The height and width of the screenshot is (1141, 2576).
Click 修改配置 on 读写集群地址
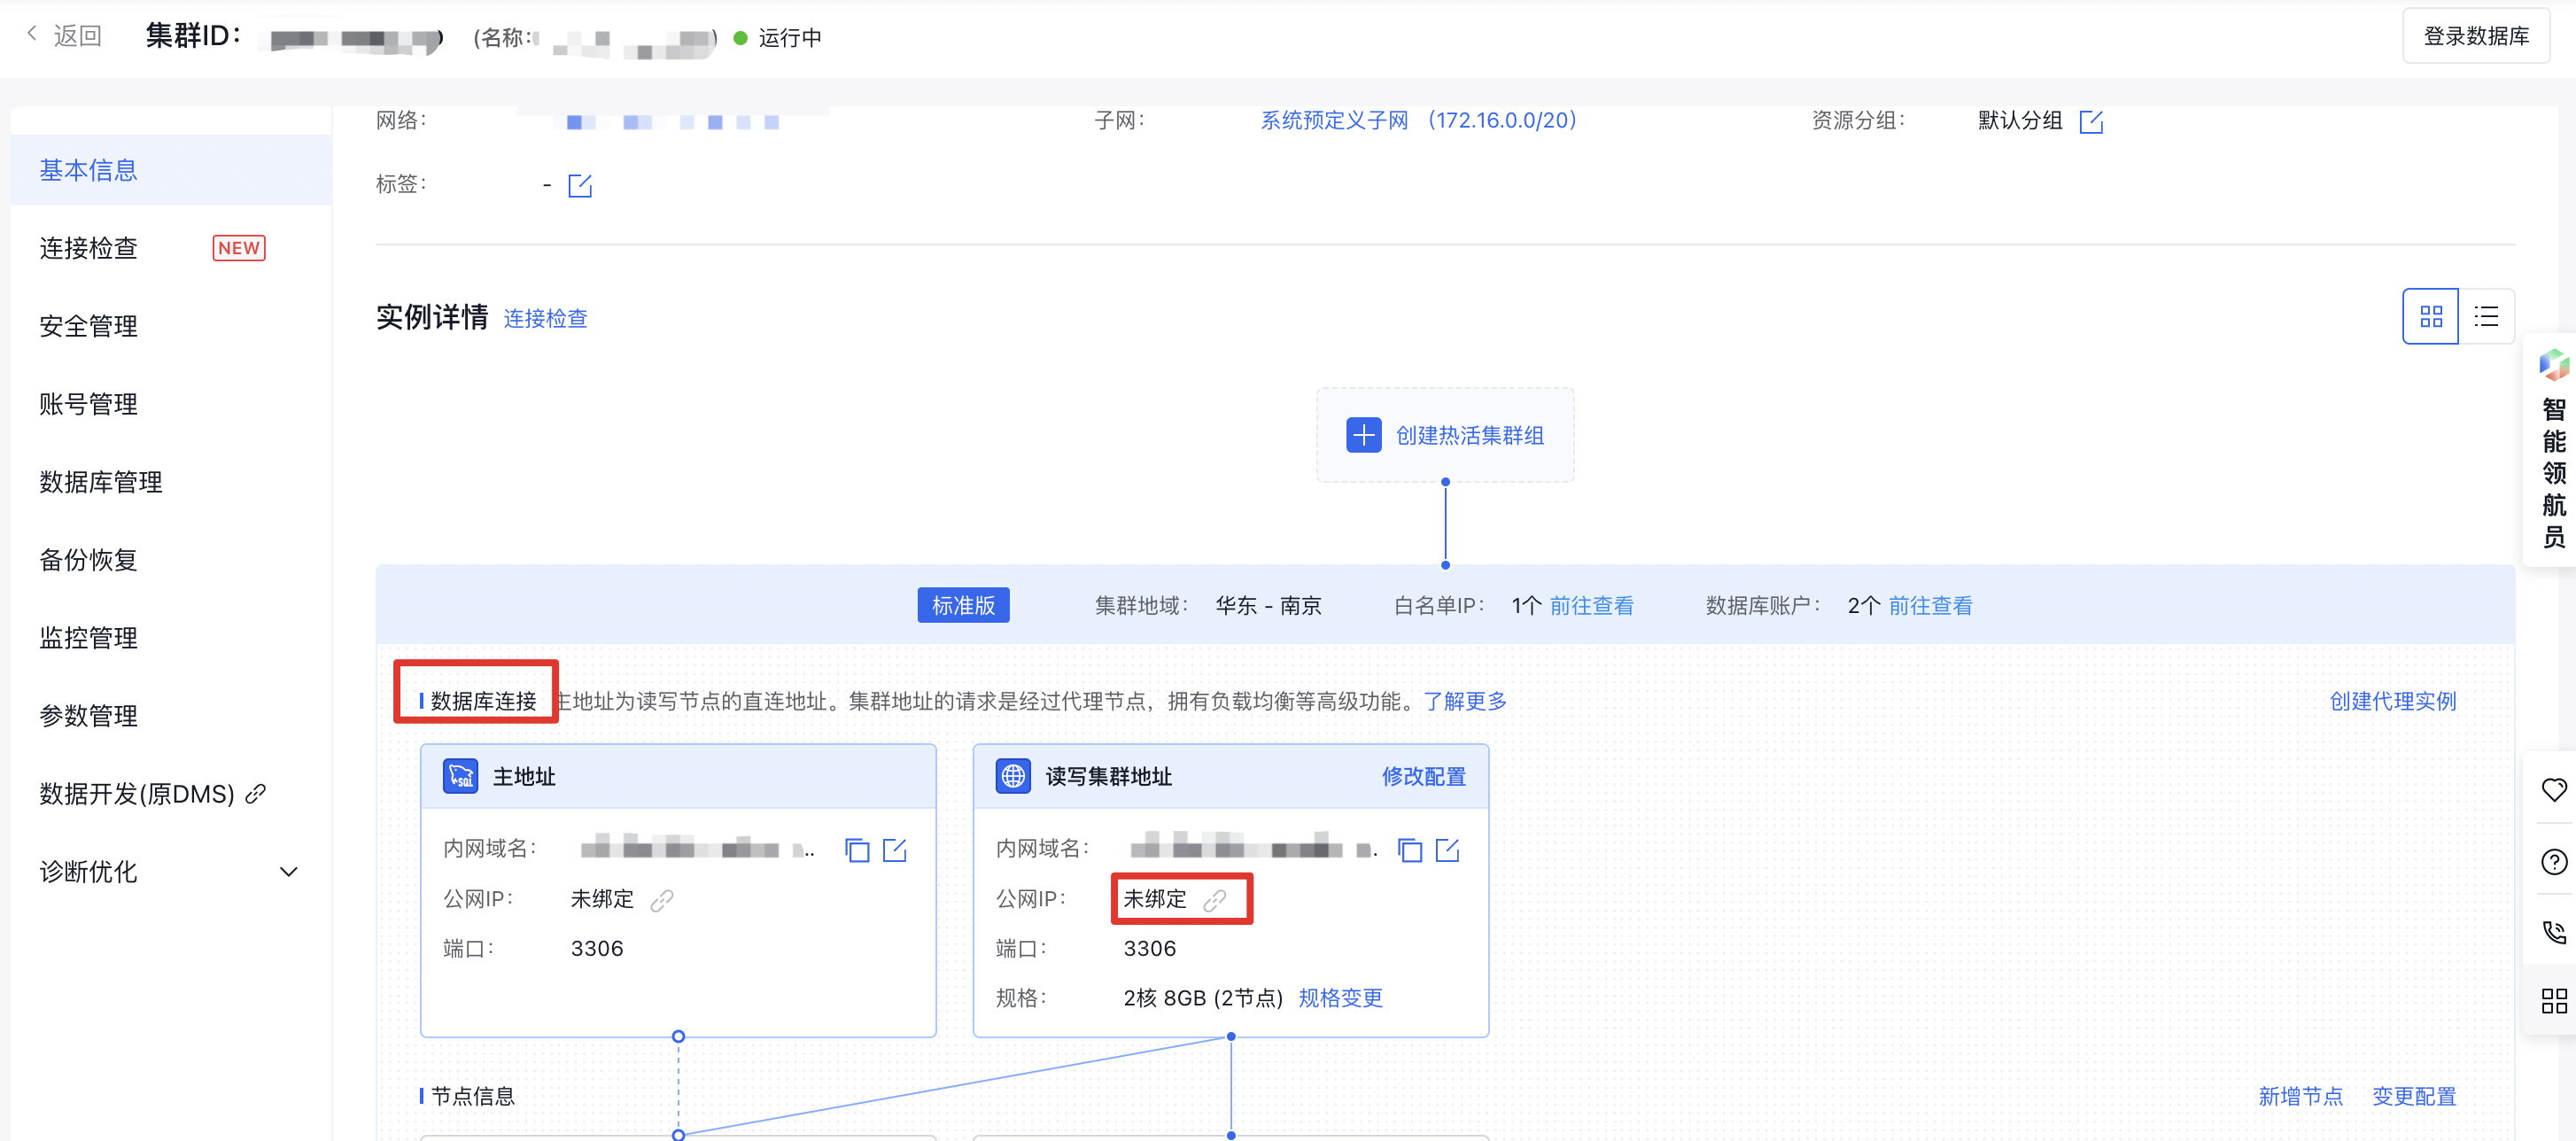click(1423, 776)
